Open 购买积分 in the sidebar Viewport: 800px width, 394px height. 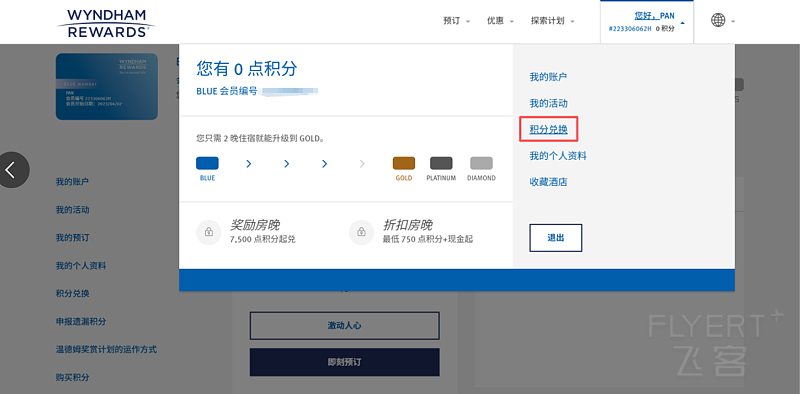72,378
